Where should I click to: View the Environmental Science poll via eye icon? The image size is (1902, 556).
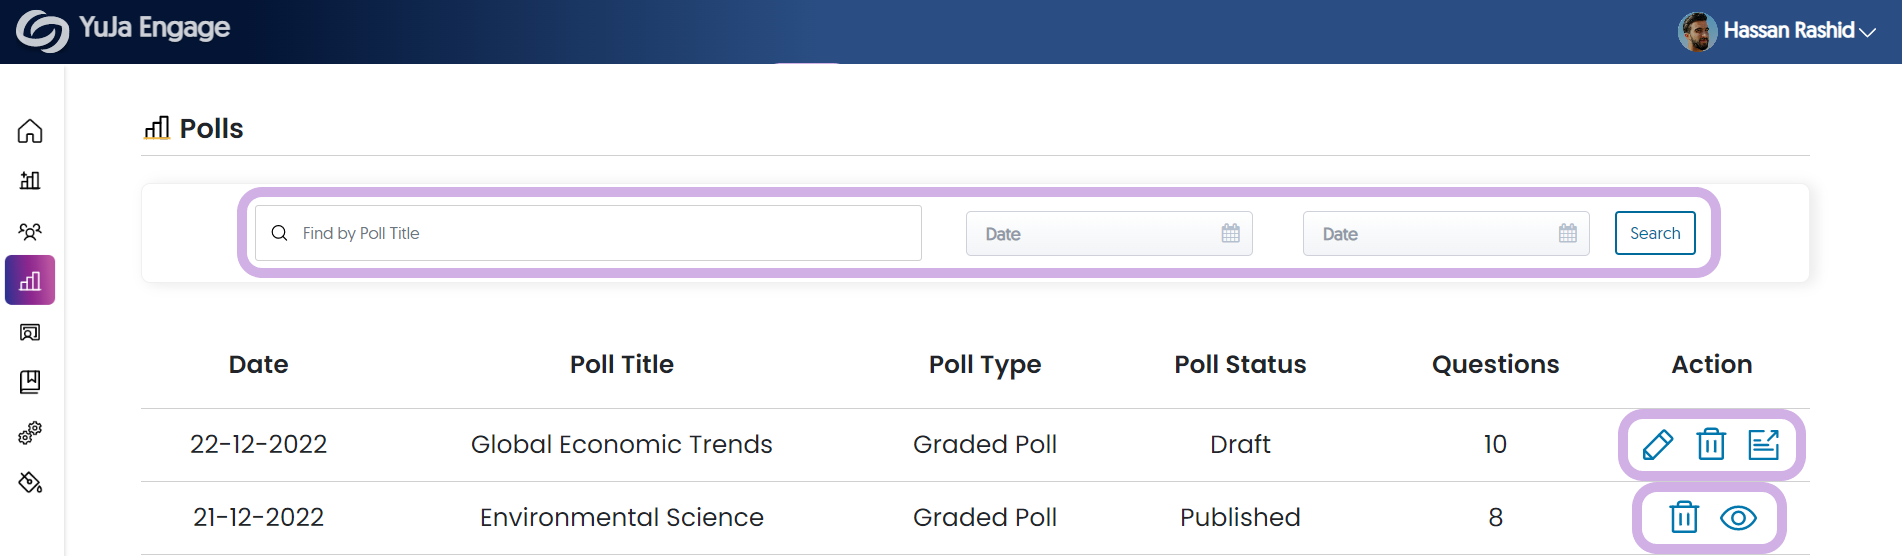tap(1738, 517)
